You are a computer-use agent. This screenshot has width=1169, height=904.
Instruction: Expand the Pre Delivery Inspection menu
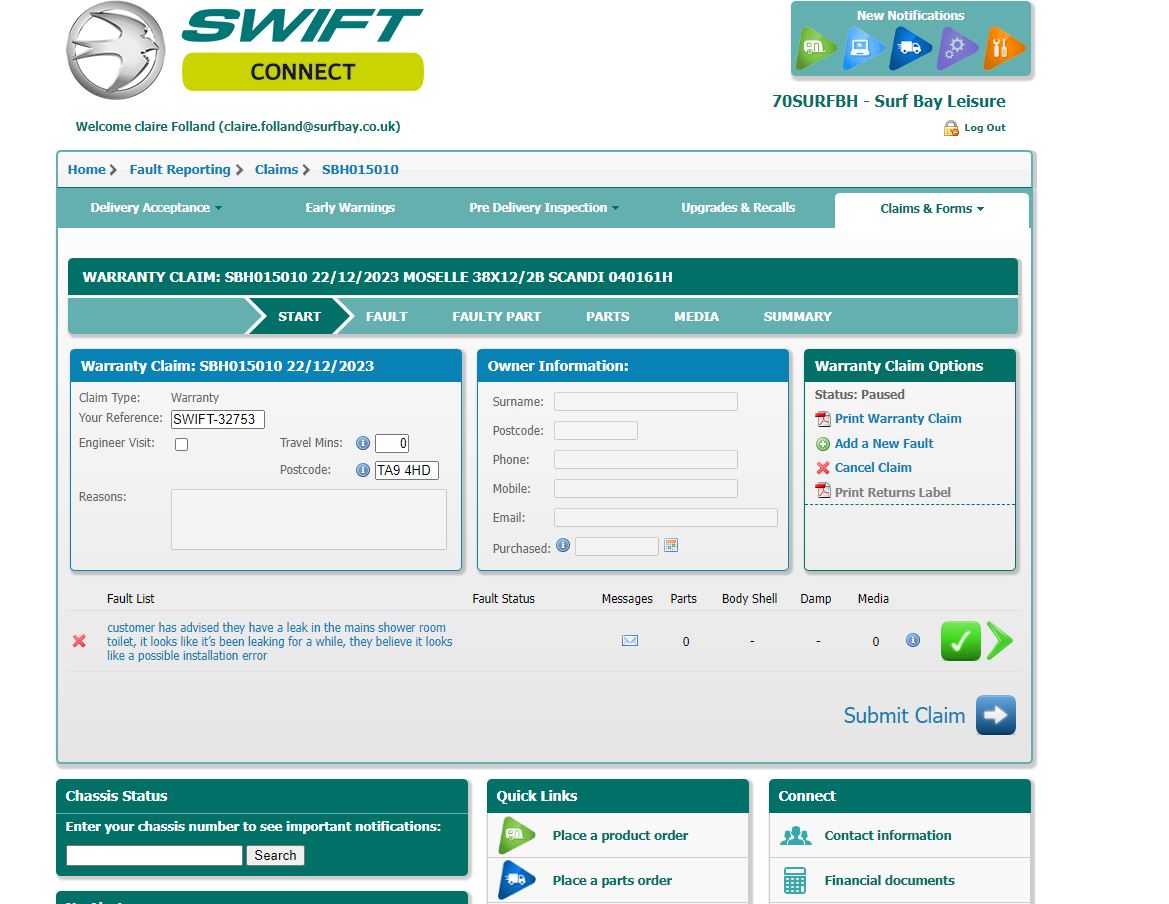click(x=544, y=208)
